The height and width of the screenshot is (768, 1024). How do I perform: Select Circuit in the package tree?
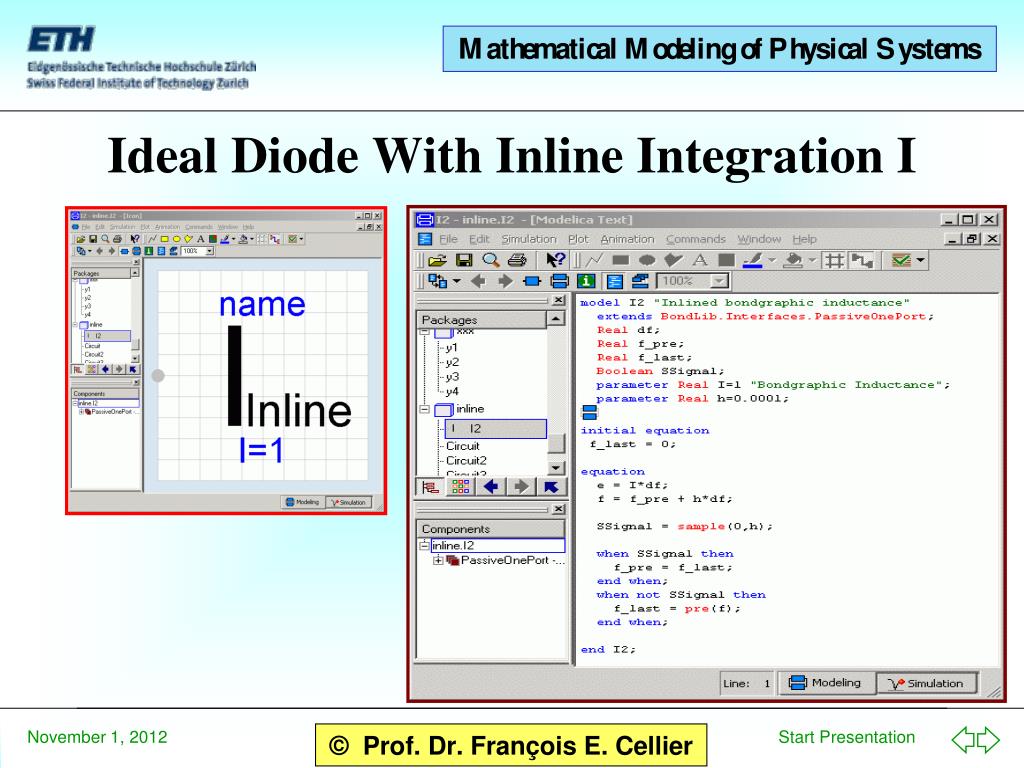[462, 446]
